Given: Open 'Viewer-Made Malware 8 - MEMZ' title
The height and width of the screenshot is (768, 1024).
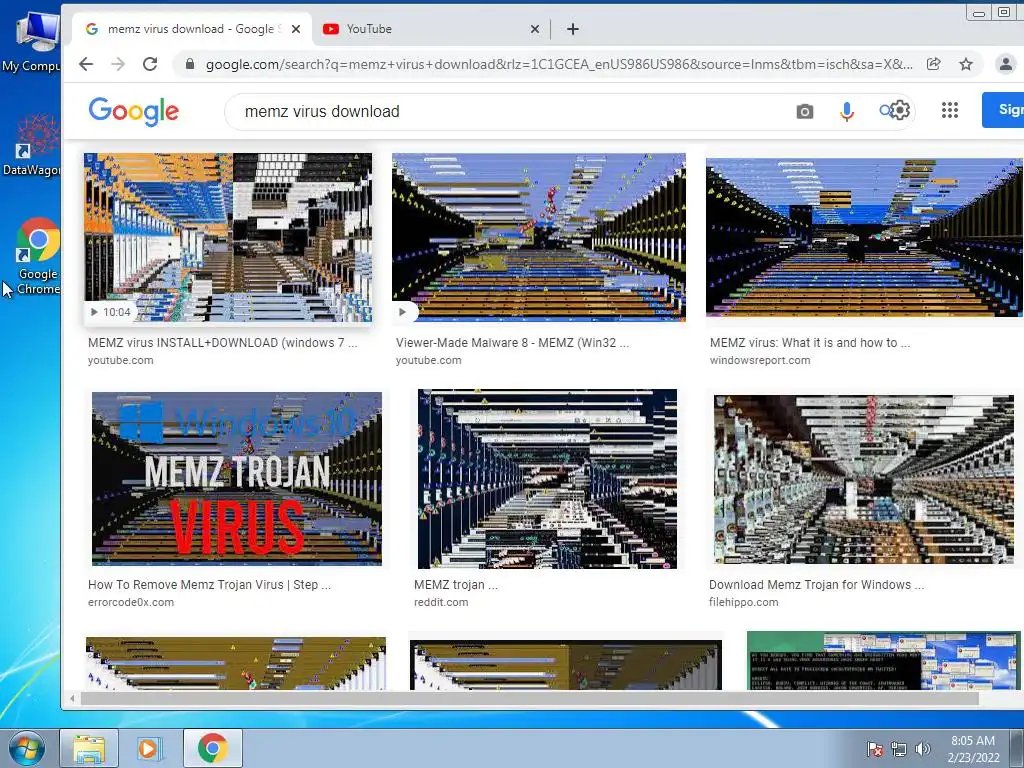Looking at the screenshot, I should pyautogui.click(x=512, y=342).
